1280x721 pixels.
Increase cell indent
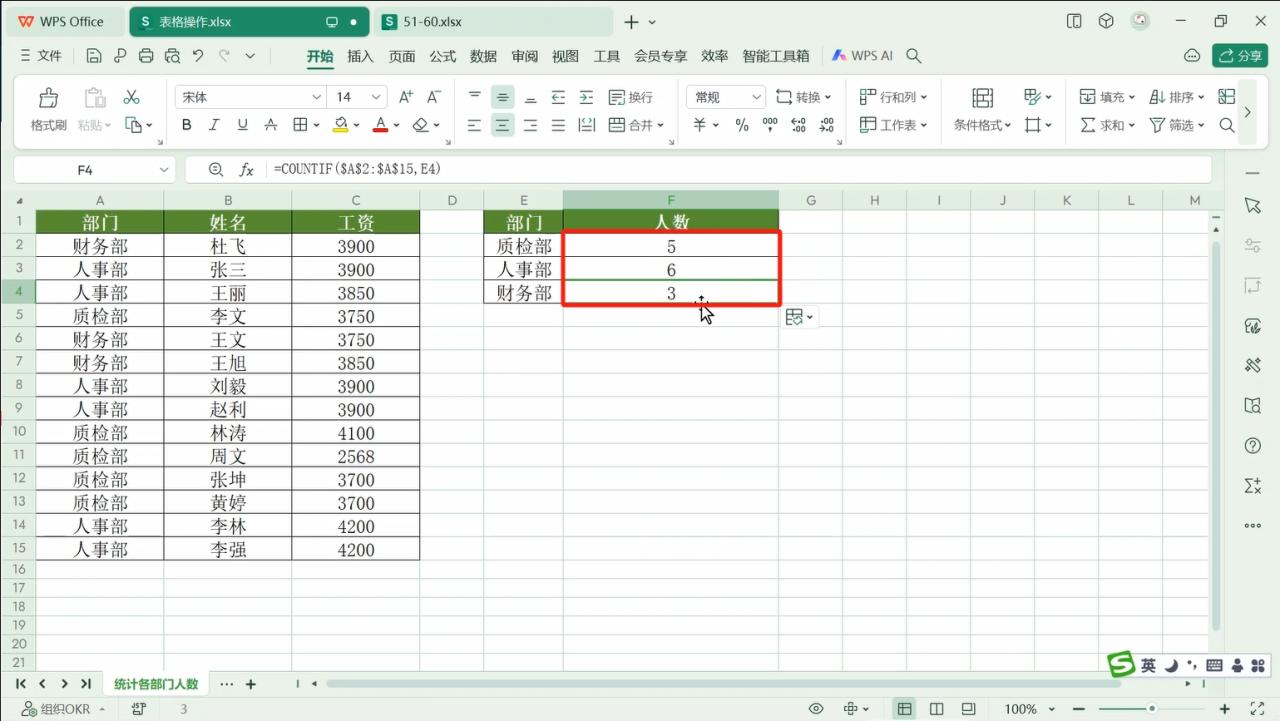586,97
